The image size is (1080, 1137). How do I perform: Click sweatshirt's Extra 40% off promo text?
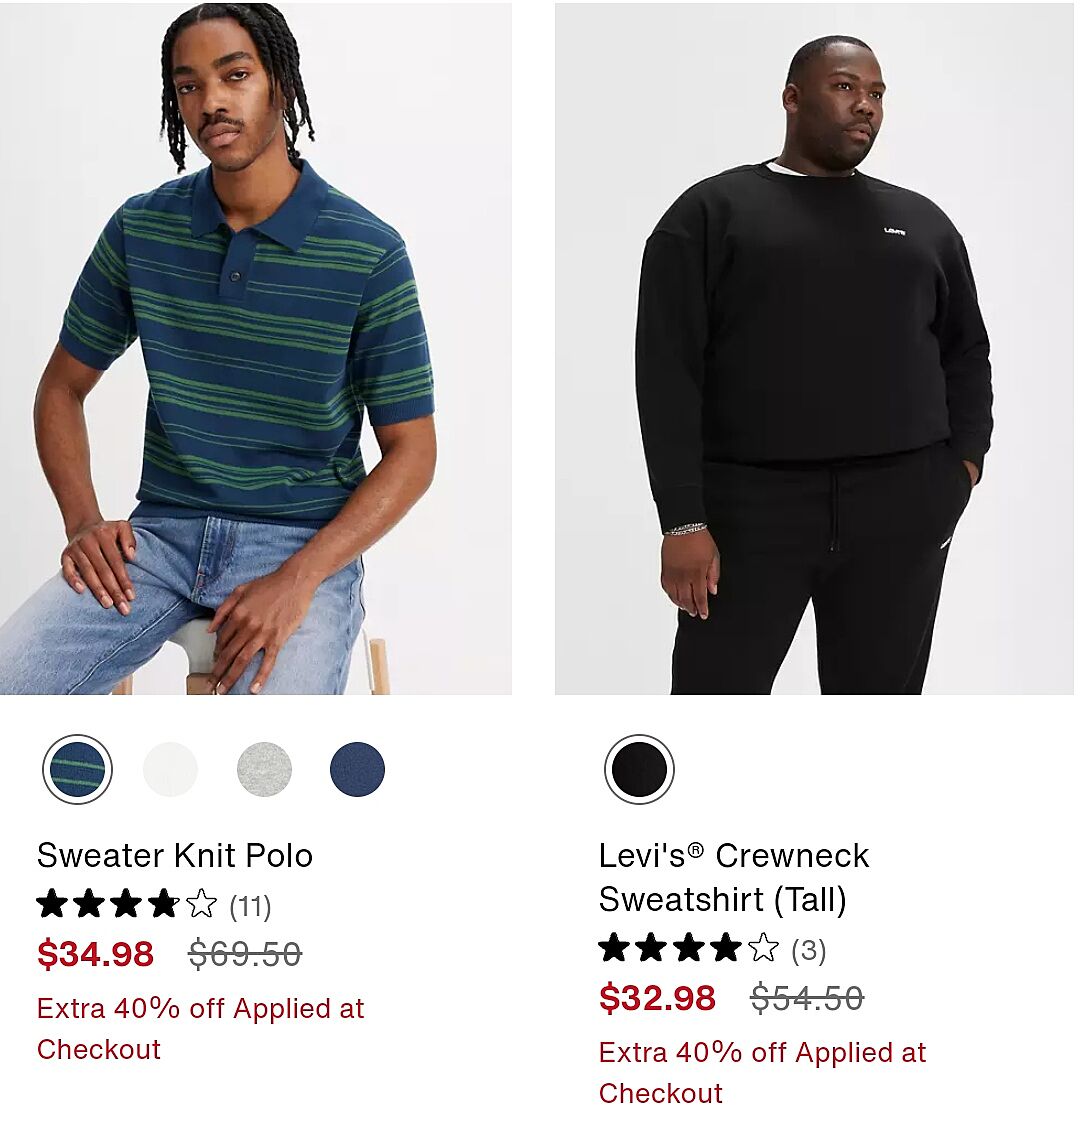click(x=762, y=1072)
